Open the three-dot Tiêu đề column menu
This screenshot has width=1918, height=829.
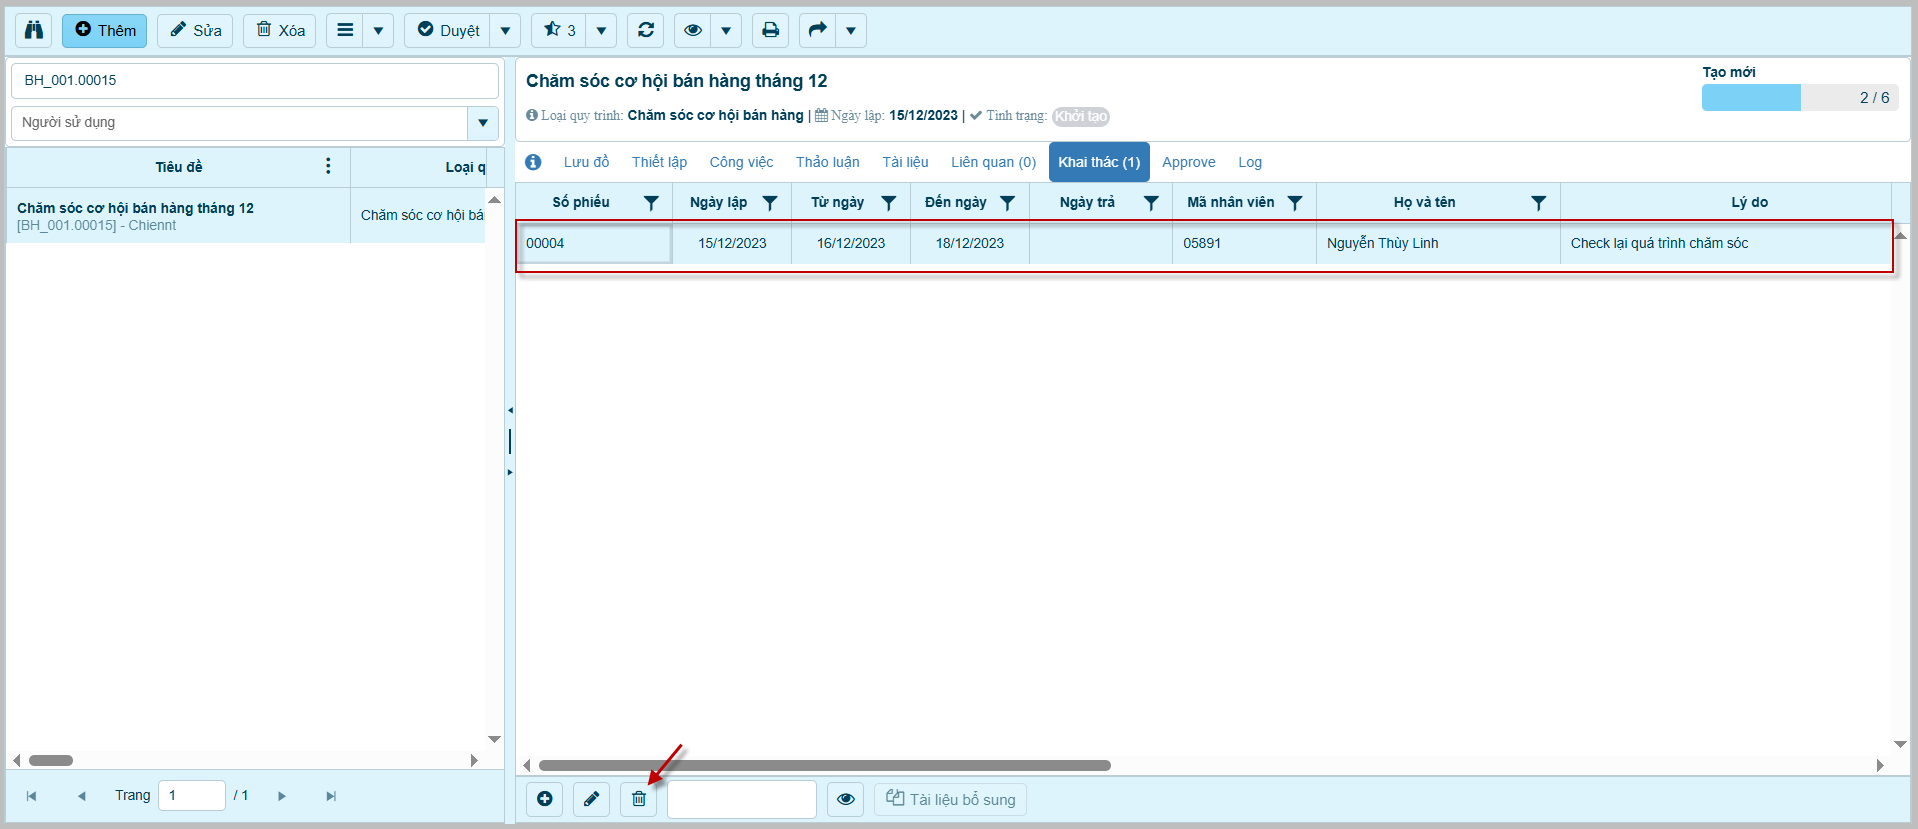tap(328, 166)
